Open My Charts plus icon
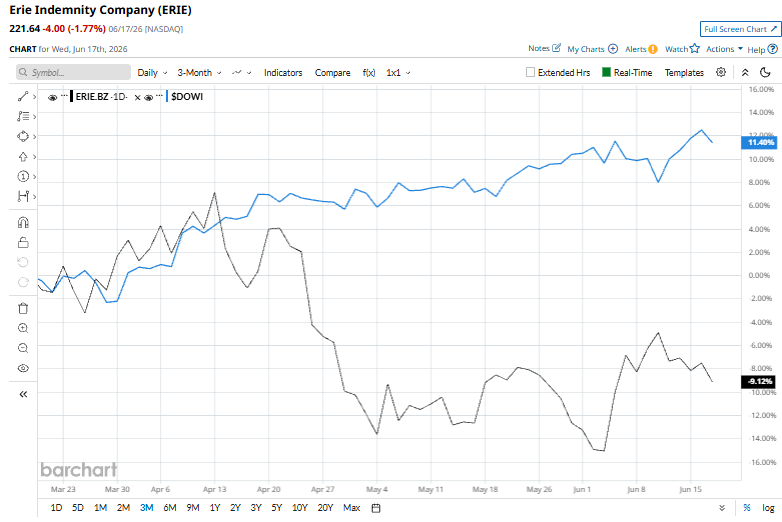 [613, 49]
